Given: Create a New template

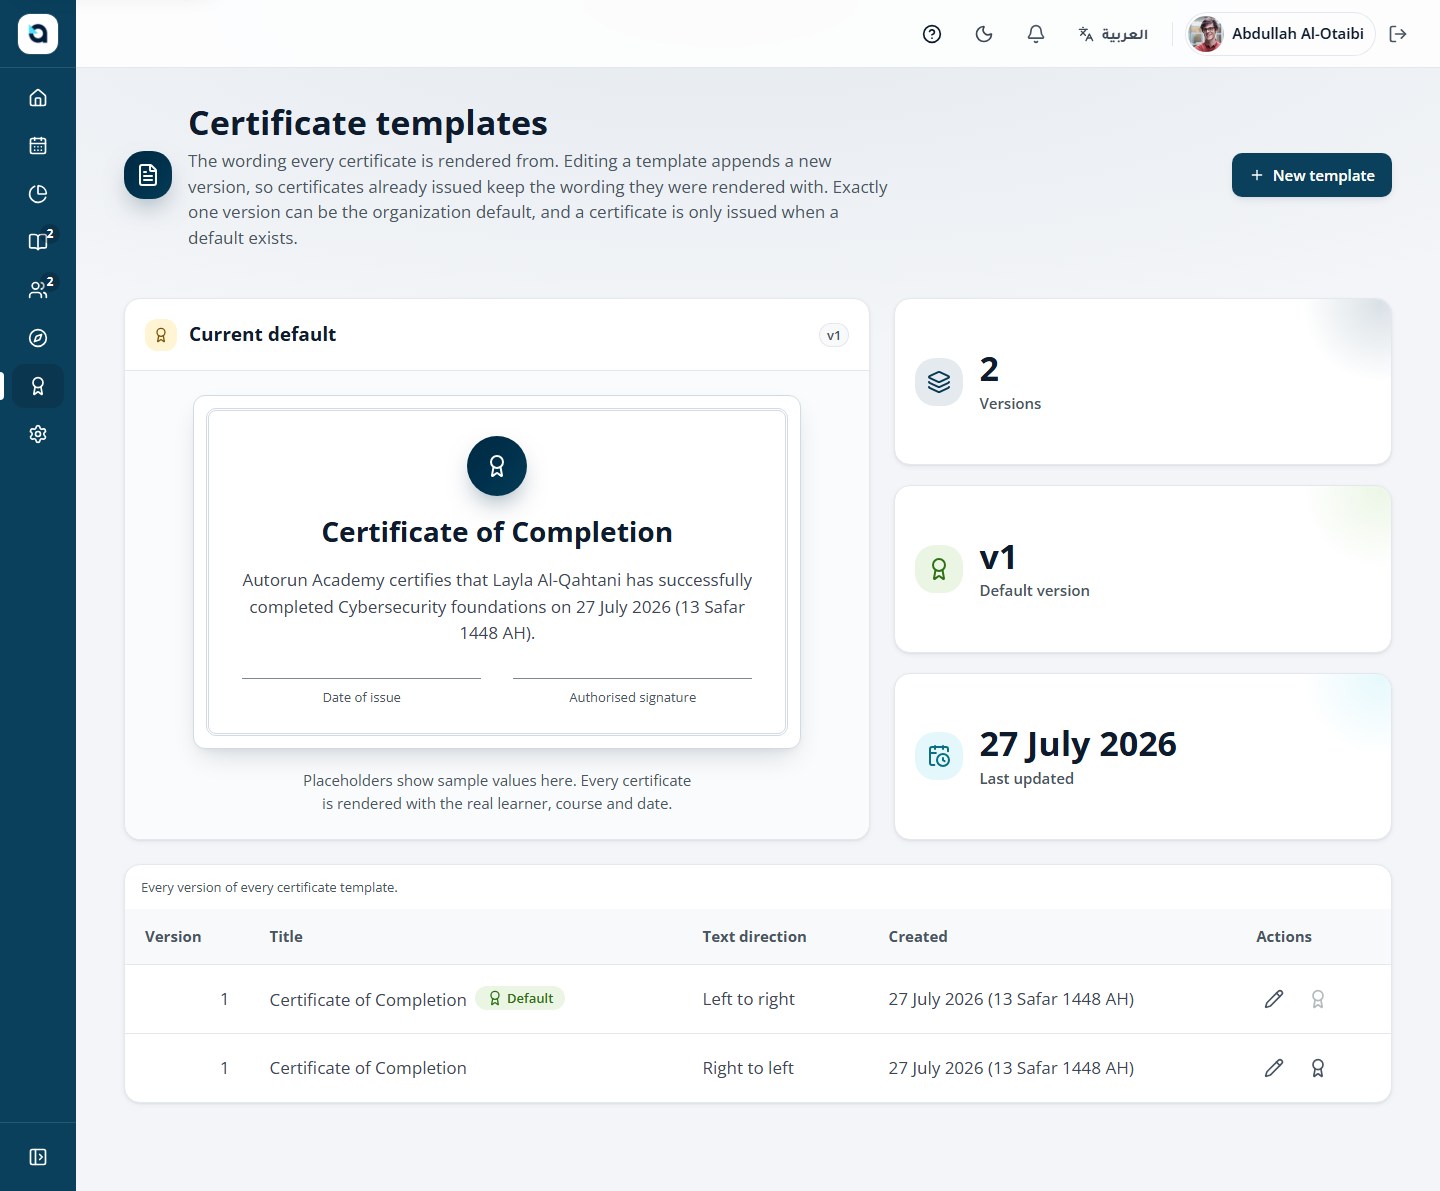Looking at the screenshot, I should pyautogui.click(x=1312, y=175).
